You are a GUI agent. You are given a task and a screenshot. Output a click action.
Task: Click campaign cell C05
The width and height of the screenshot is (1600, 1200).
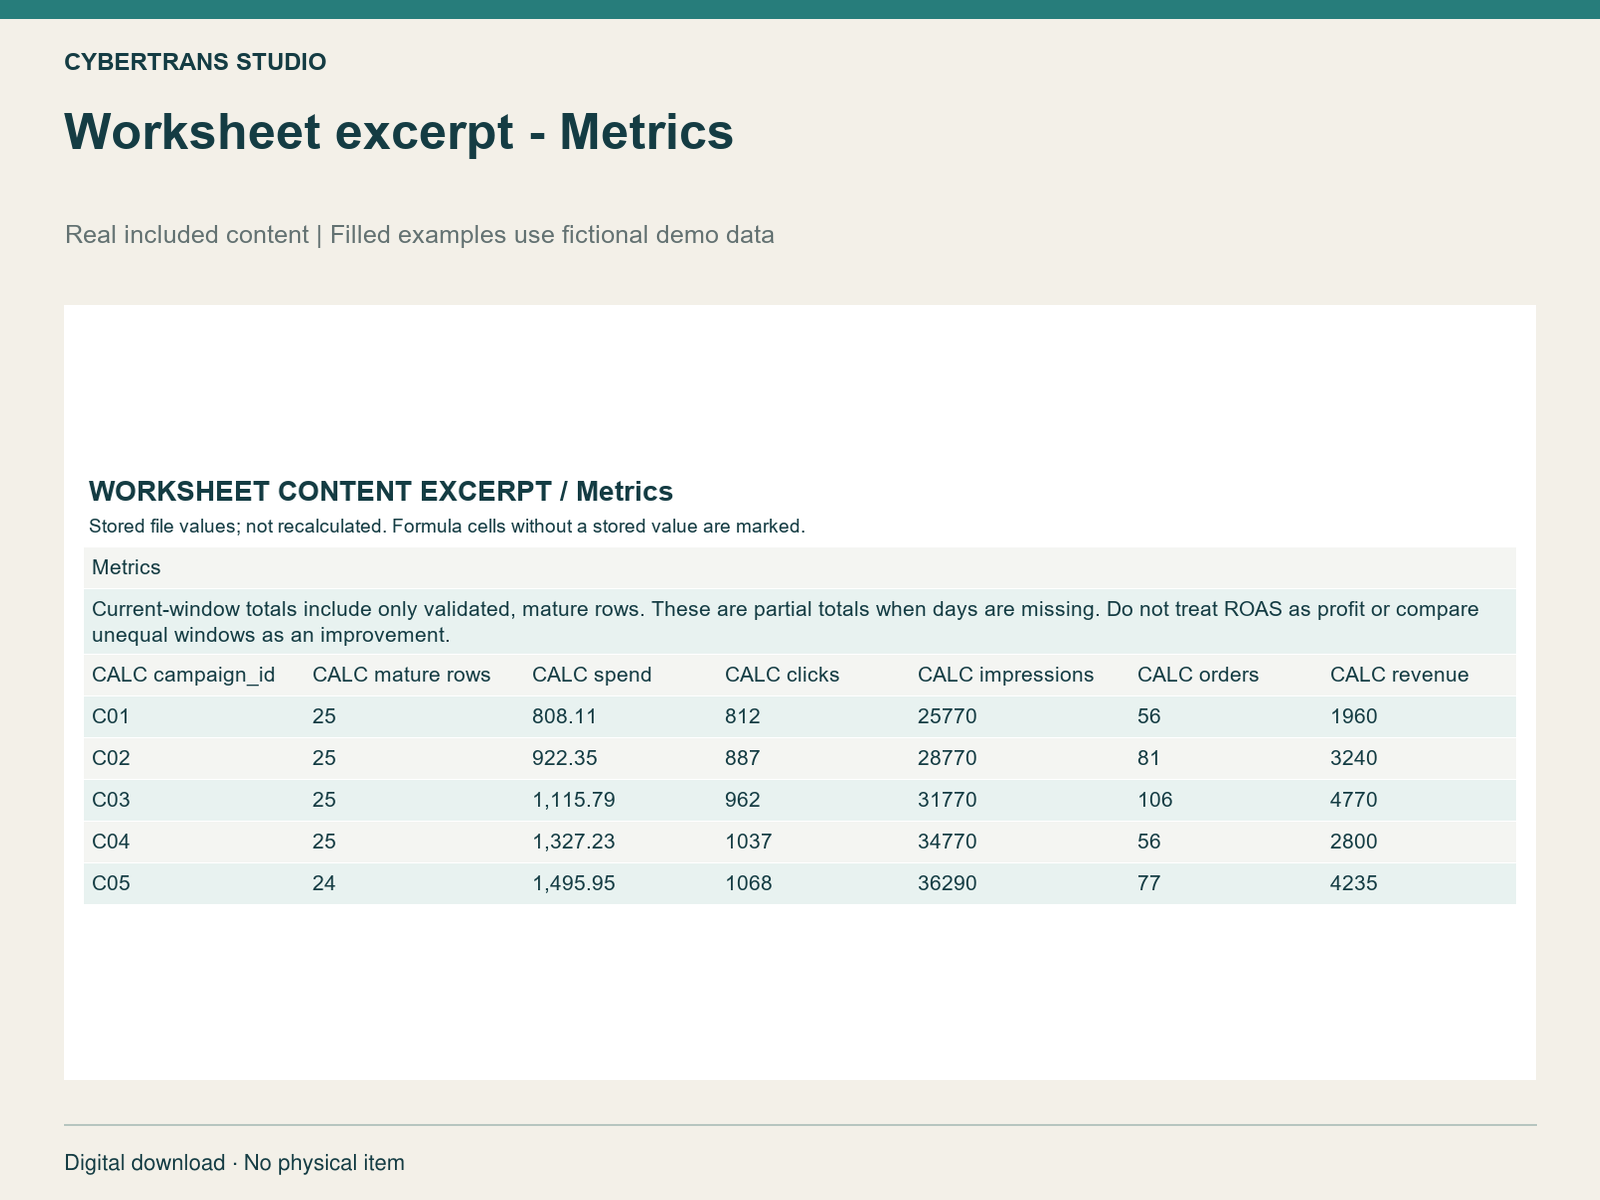[111, 884]
